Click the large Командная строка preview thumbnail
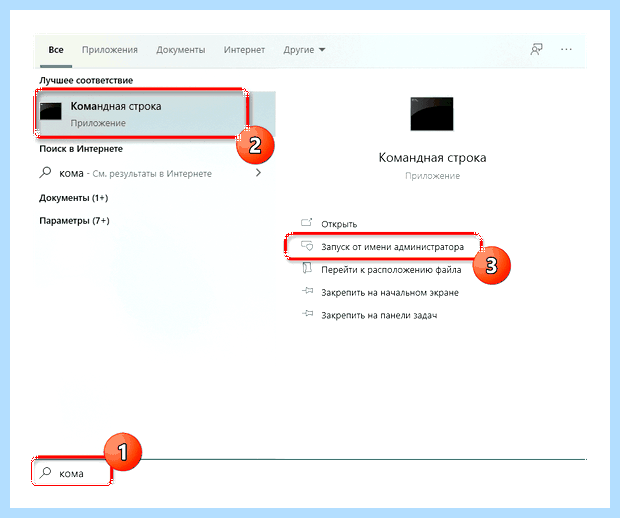620x518 pixels. (432, 114)
